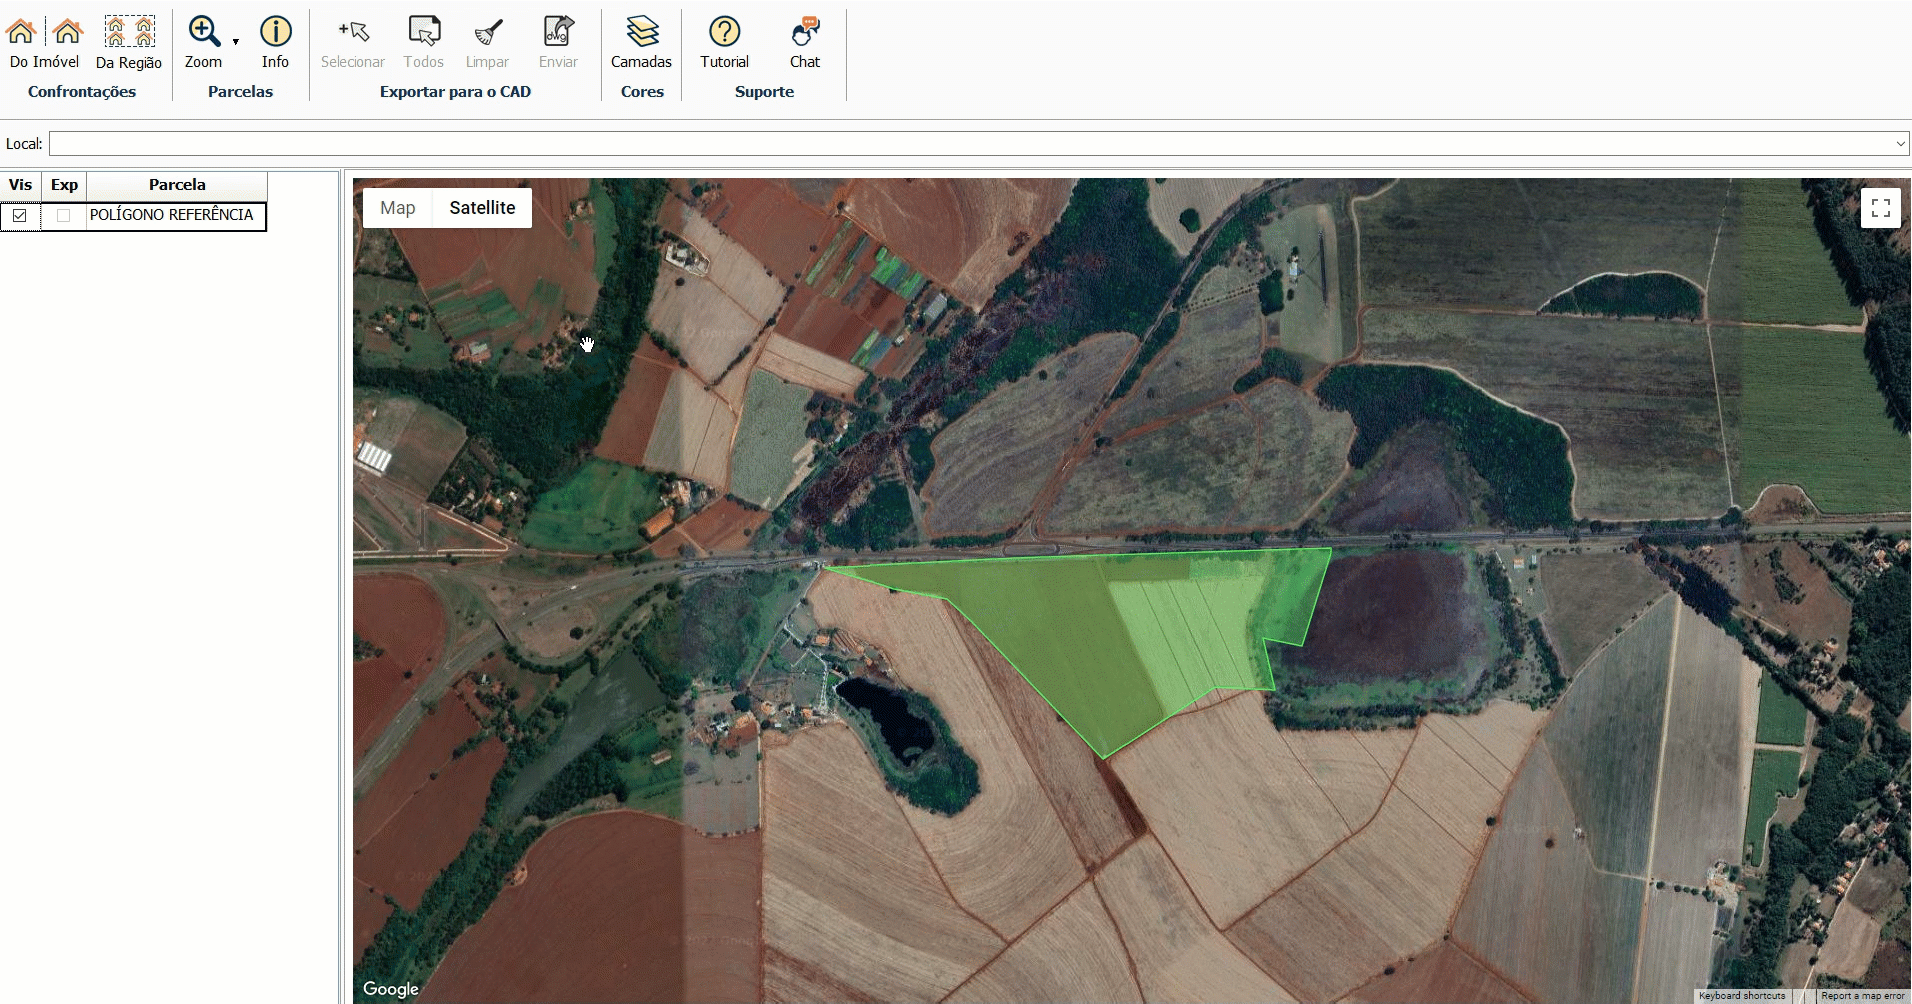
Task: Check Exp box for POLÍGONO REFERÊNCIA
Action: 64,216
